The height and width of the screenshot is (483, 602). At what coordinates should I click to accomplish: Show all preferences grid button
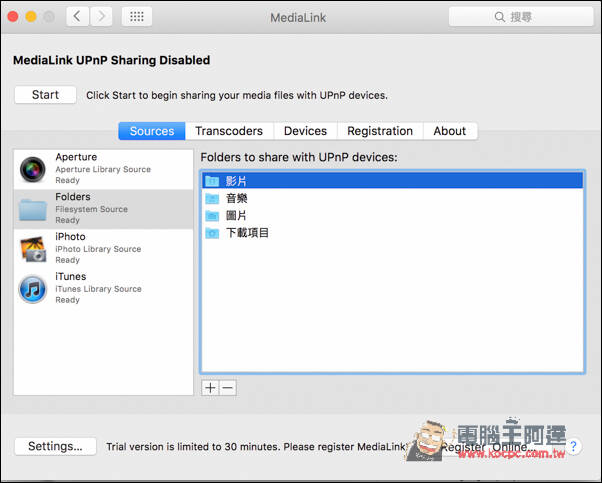tap(137, 17)
